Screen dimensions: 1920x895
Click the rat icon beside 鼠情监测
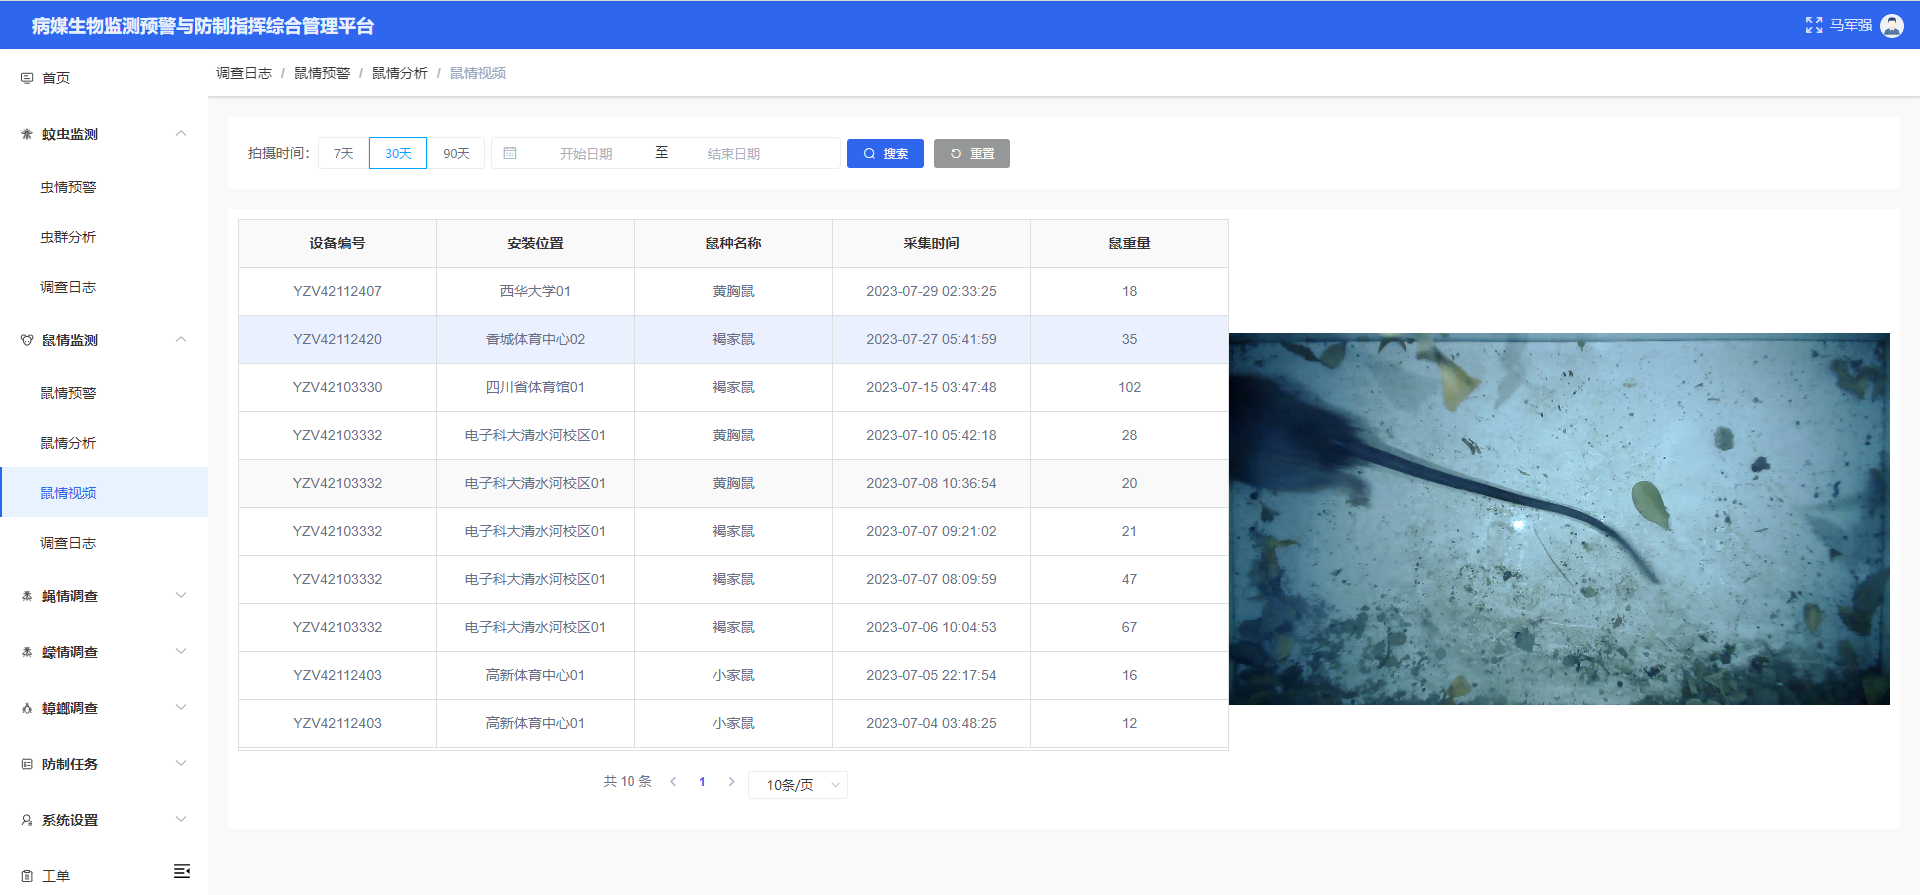27,340
